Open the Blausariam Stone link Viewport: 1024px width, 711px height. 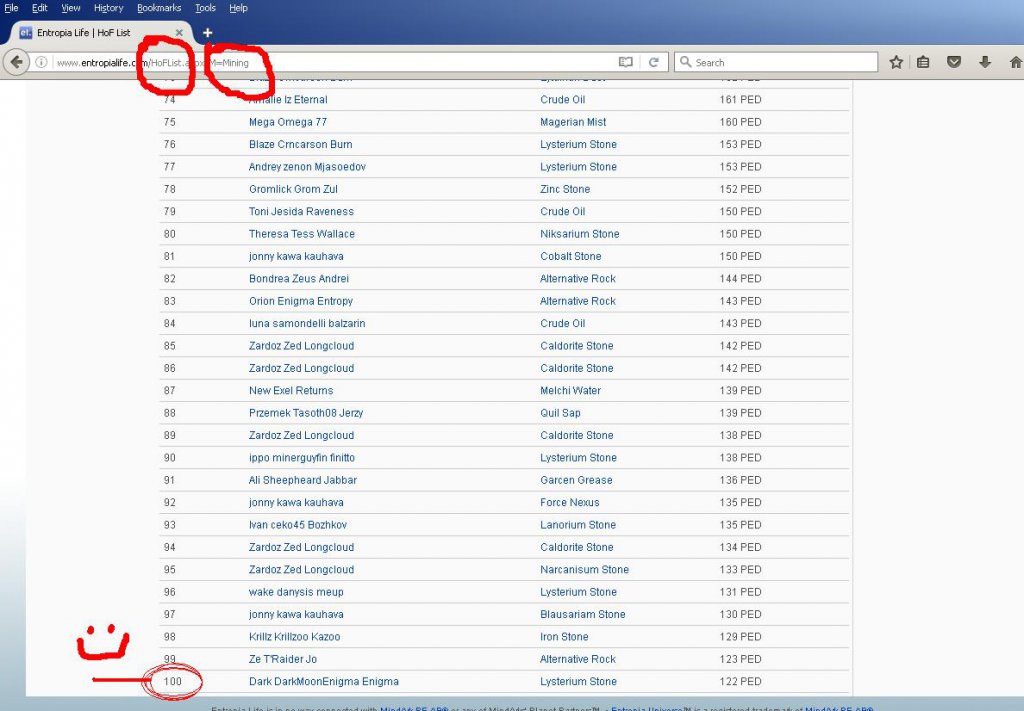pyautogui.click(x=583, y=614)
